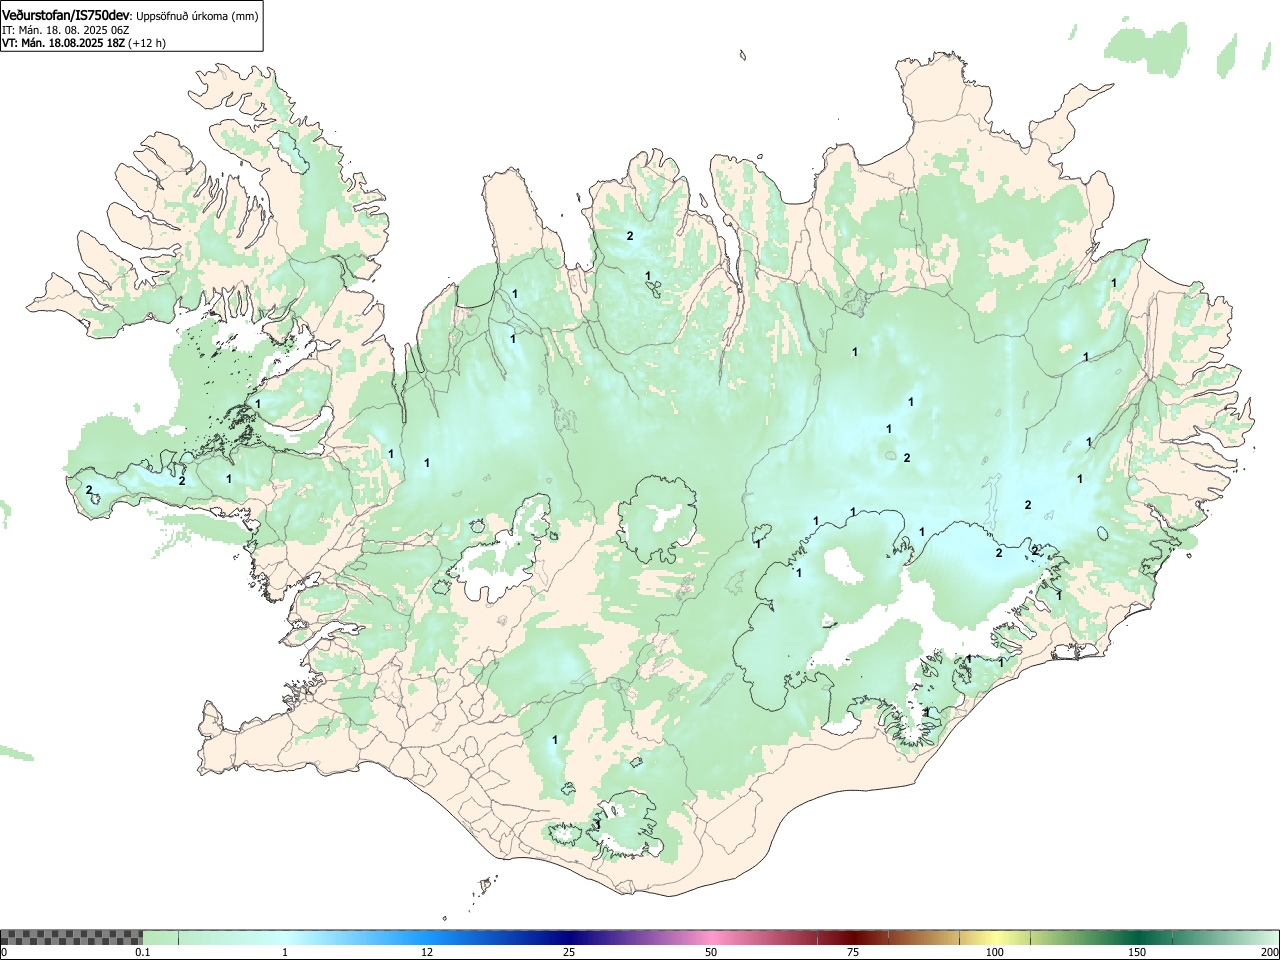The image size is (1280, 960).
Task: Click the '200' label on the color scale
Action: (x=1269, y=952)
